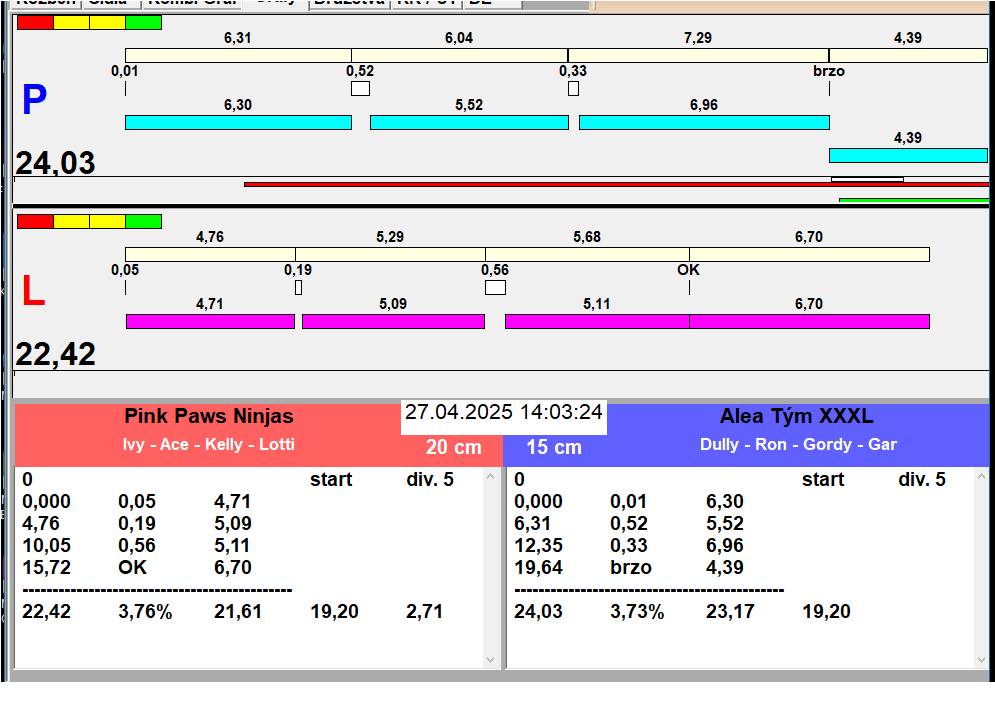The width and height of the screenshot is (995, 716).
Task: Select the cyan 6,30 run bar in lane P
Action: click(x=238, y=122)
